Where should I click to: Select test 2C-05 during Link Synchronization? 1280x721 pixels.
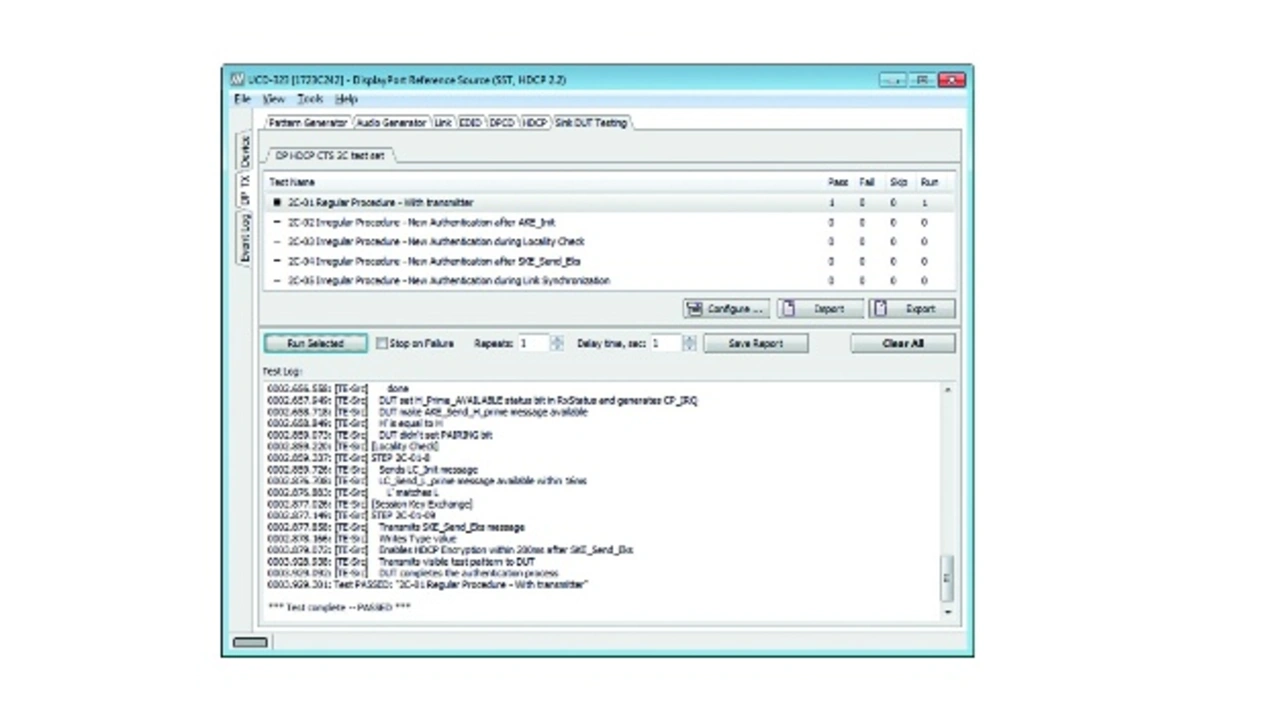coord(448,281)
